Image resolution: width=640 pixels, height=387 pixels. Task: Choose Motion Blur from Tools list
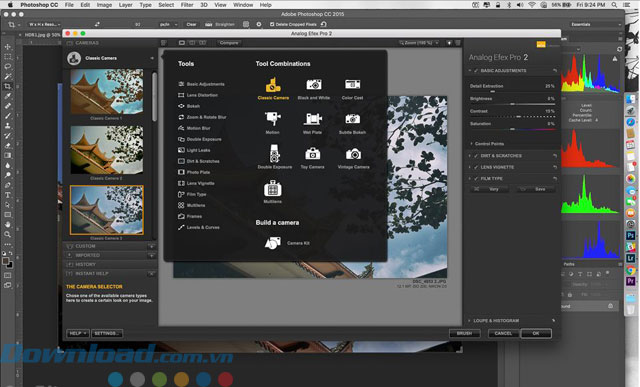point(194,128)
